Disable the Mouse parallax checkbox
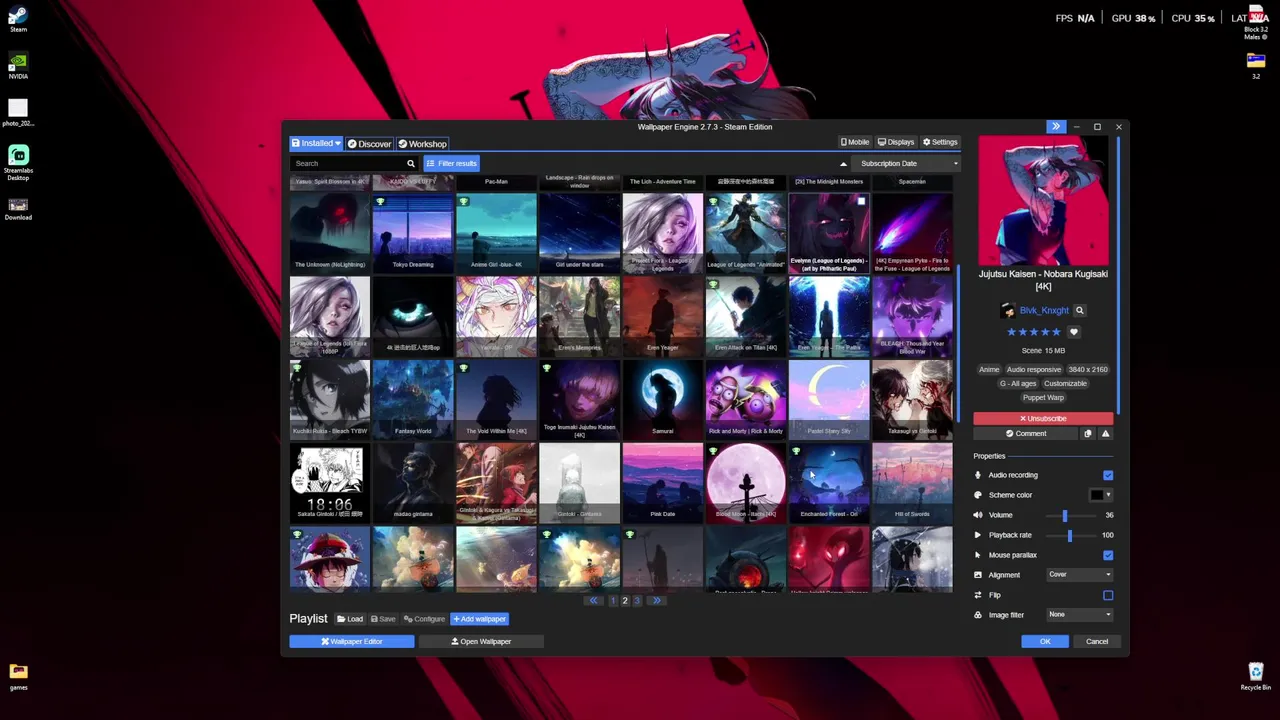This screenshot has width=1280, height=720. [1108, 555]
